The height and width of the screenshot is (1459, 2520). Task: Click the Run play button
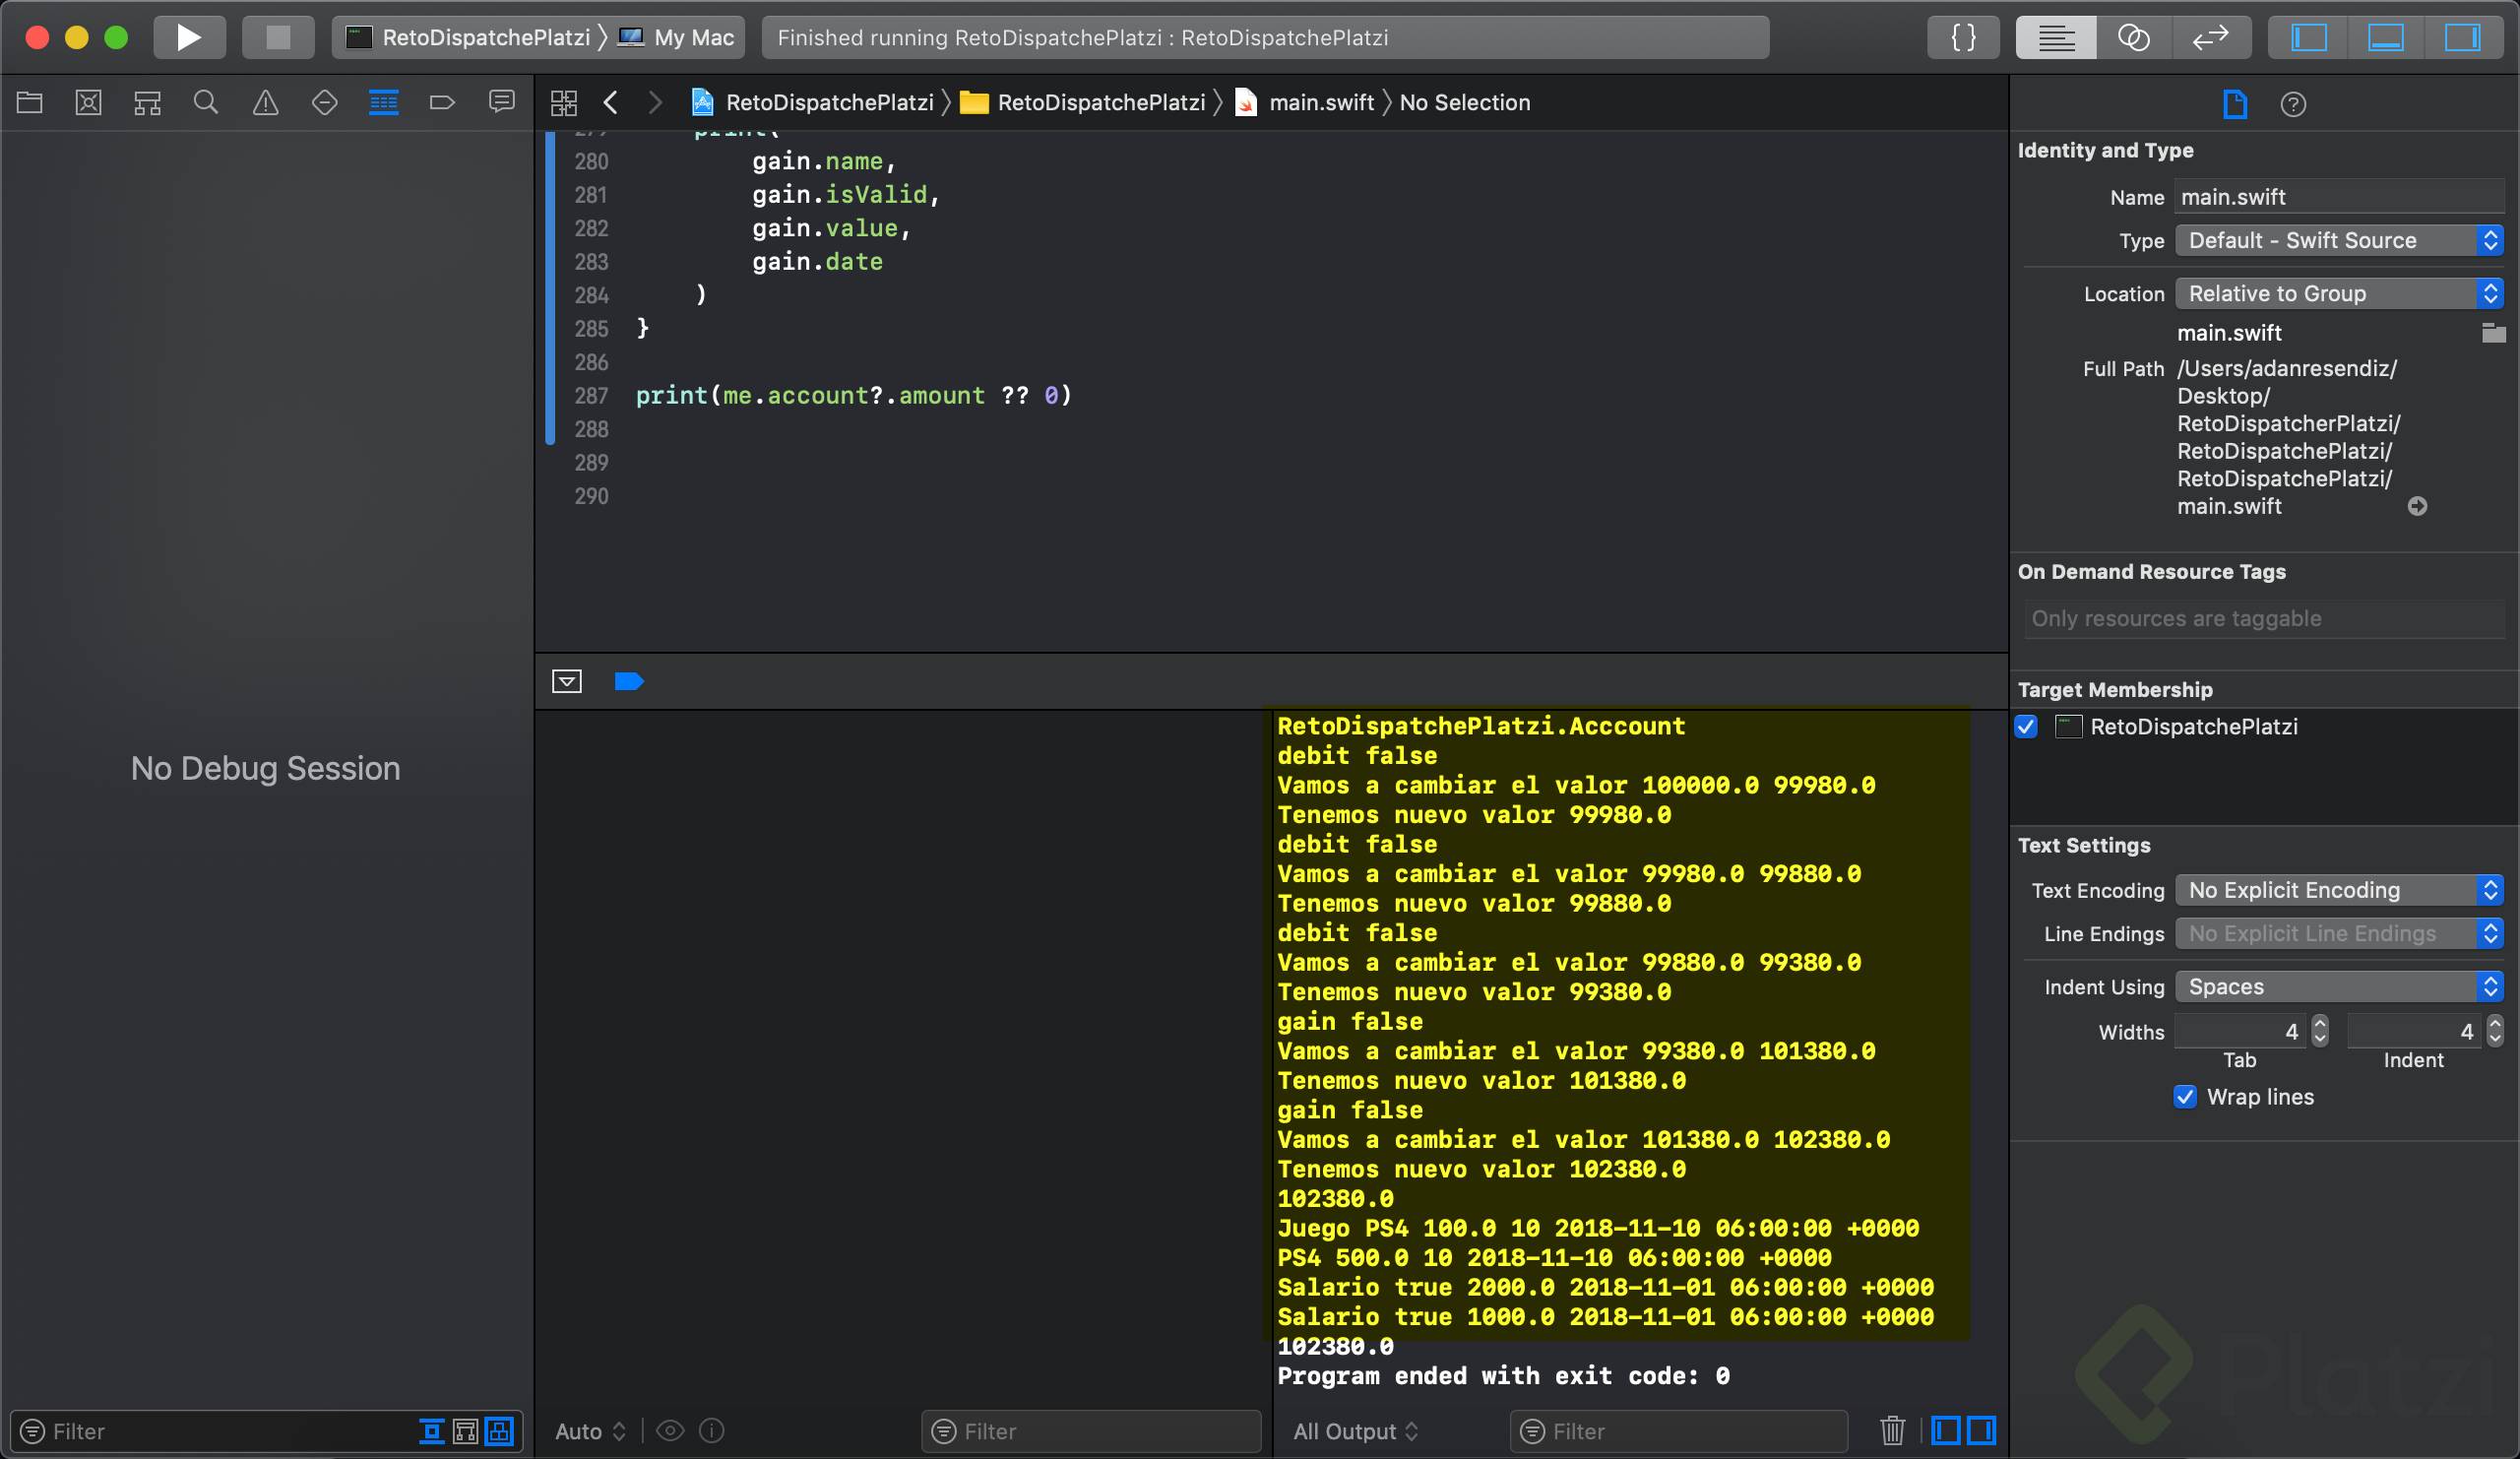point(188,37)
